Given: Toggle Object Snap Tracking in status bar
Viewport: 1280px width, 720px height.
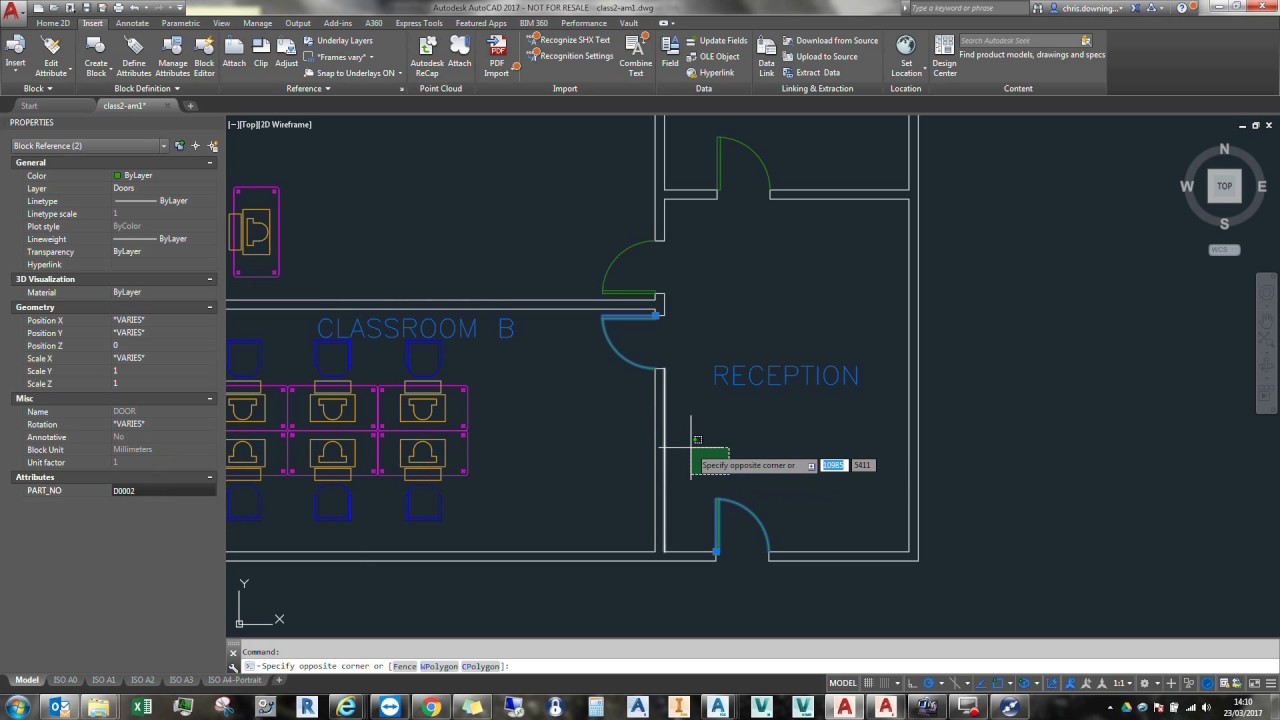Looking at the screenshot, I should point(981,683).
